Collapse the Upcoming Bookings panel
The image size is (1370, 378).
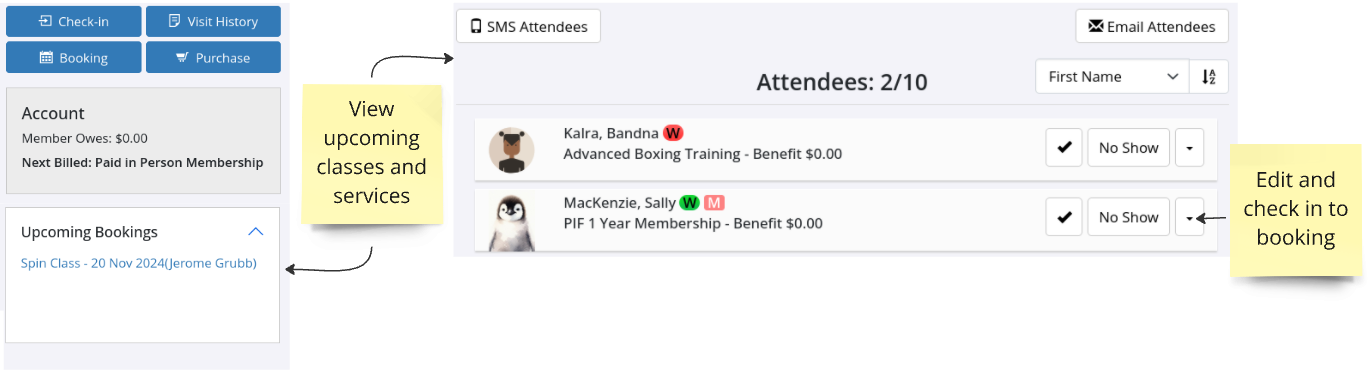point(255,232)
